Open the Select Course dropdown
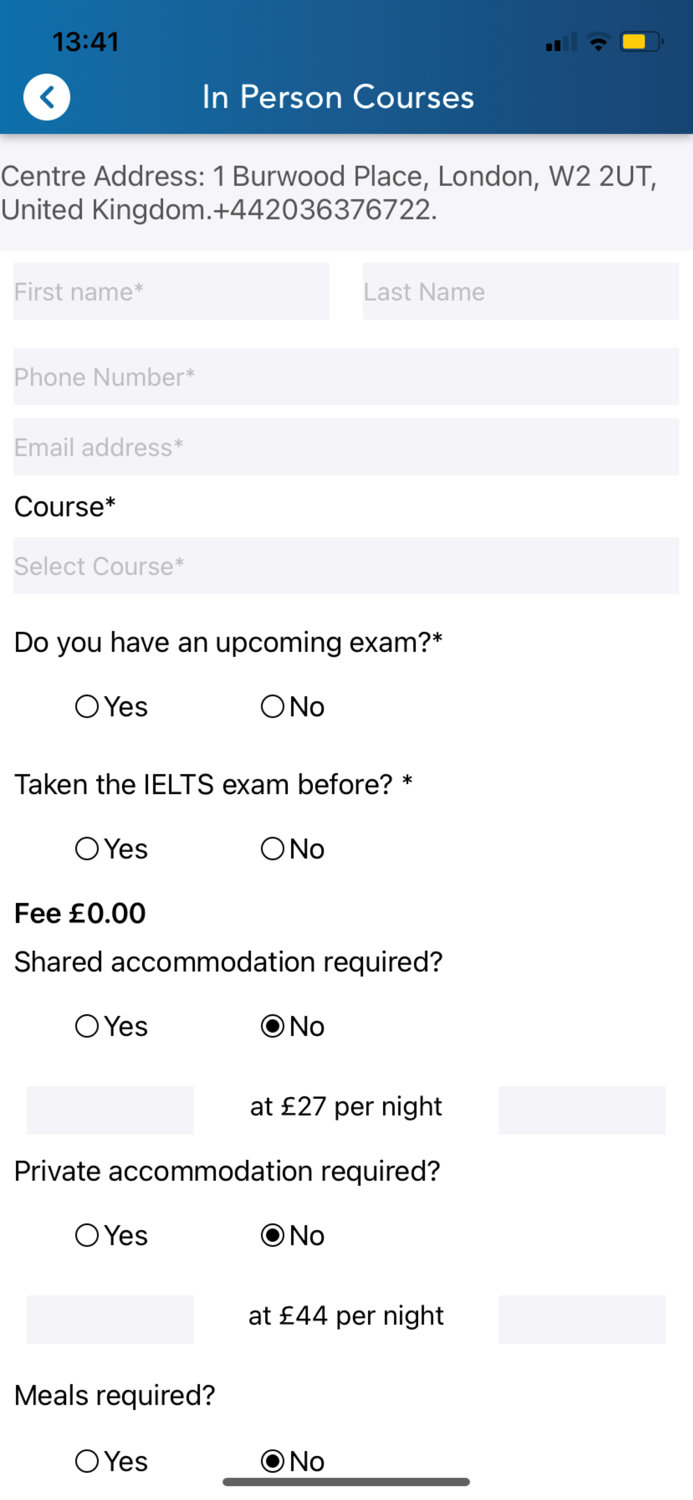This screenshot has width=693, height=1500. pos(346,565)
